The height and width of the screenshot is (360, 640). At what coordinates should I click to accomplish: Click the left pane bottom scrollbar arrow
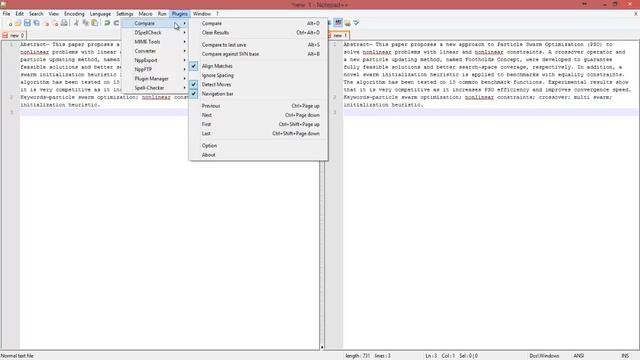tap(322, 347)
